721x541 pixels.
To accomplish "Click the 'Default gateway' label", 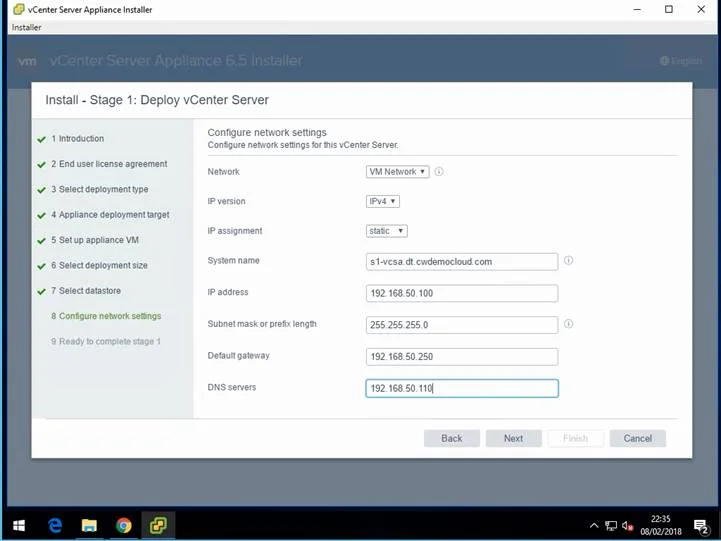I will point(238,356).
